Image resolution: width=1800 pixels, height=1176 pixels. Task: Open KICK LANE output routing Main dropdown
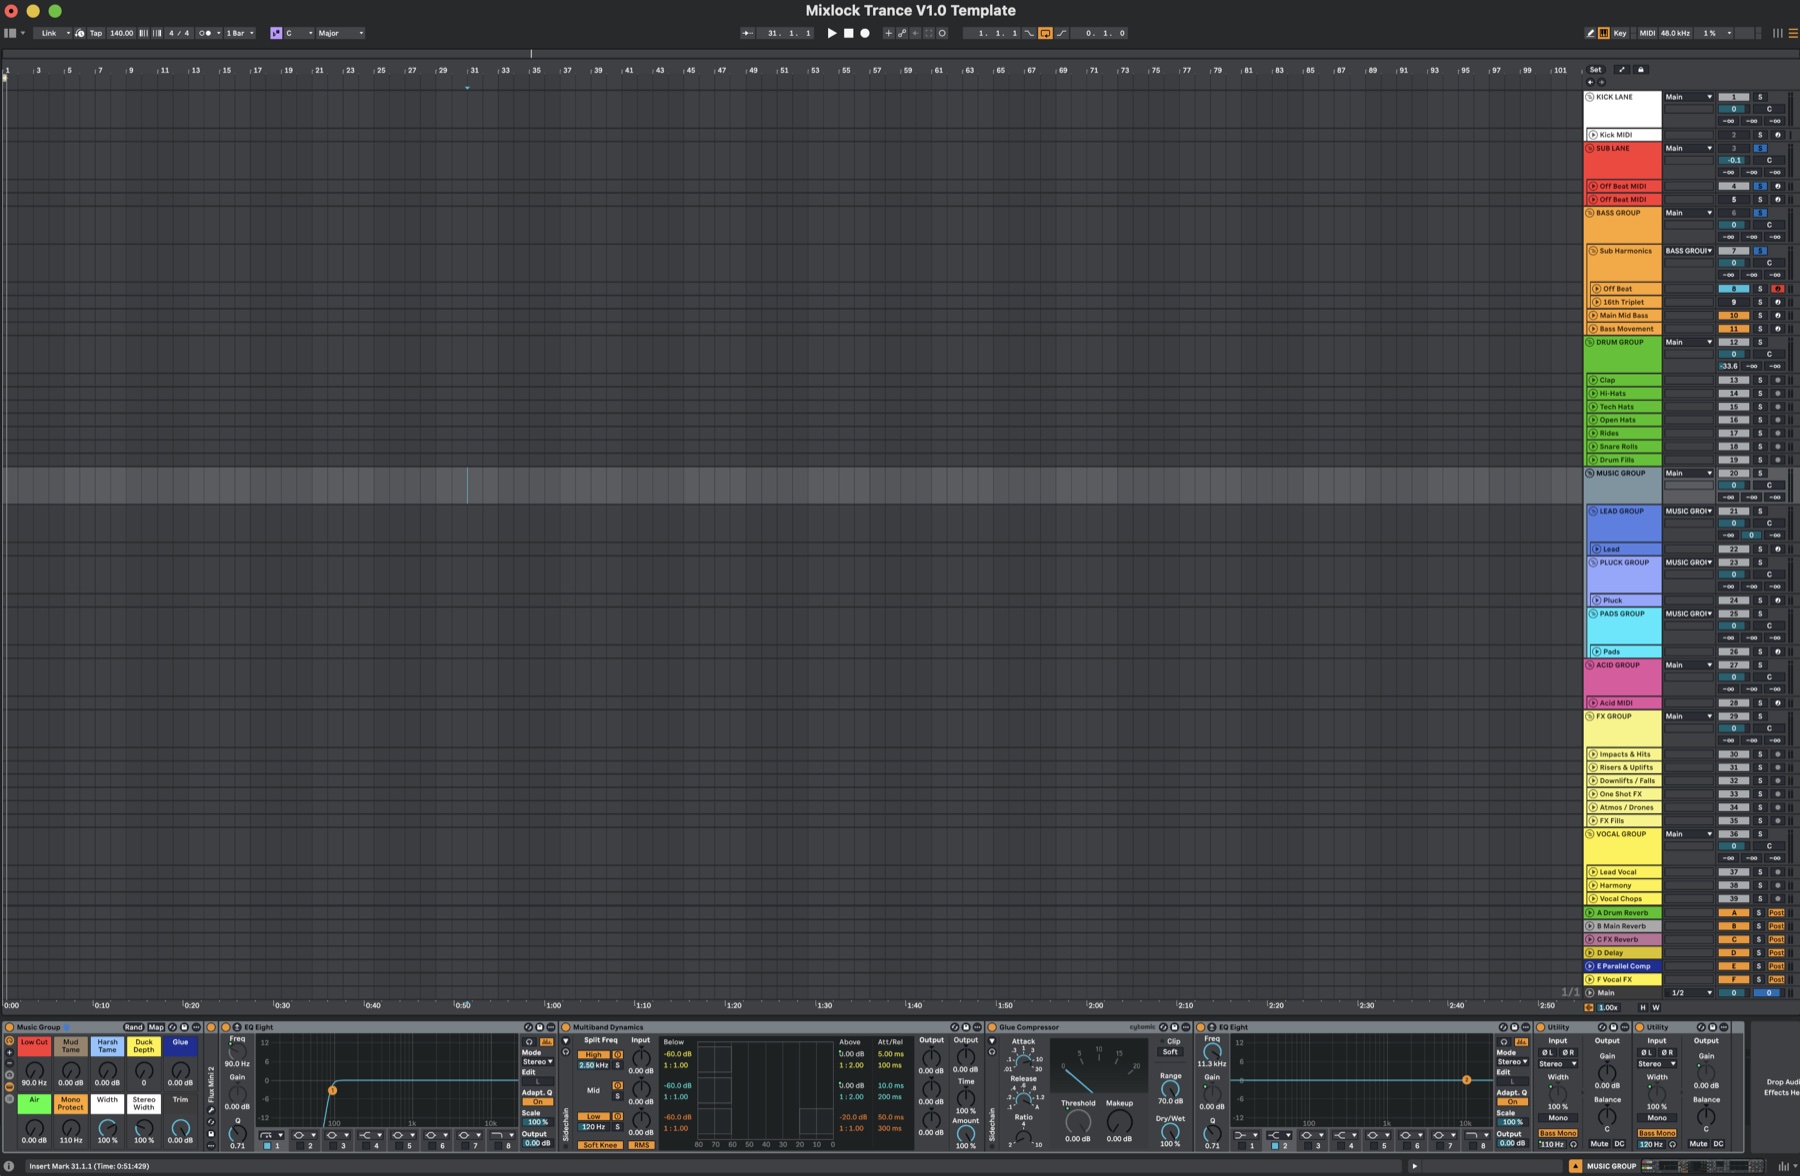[x=1689, y=97]
